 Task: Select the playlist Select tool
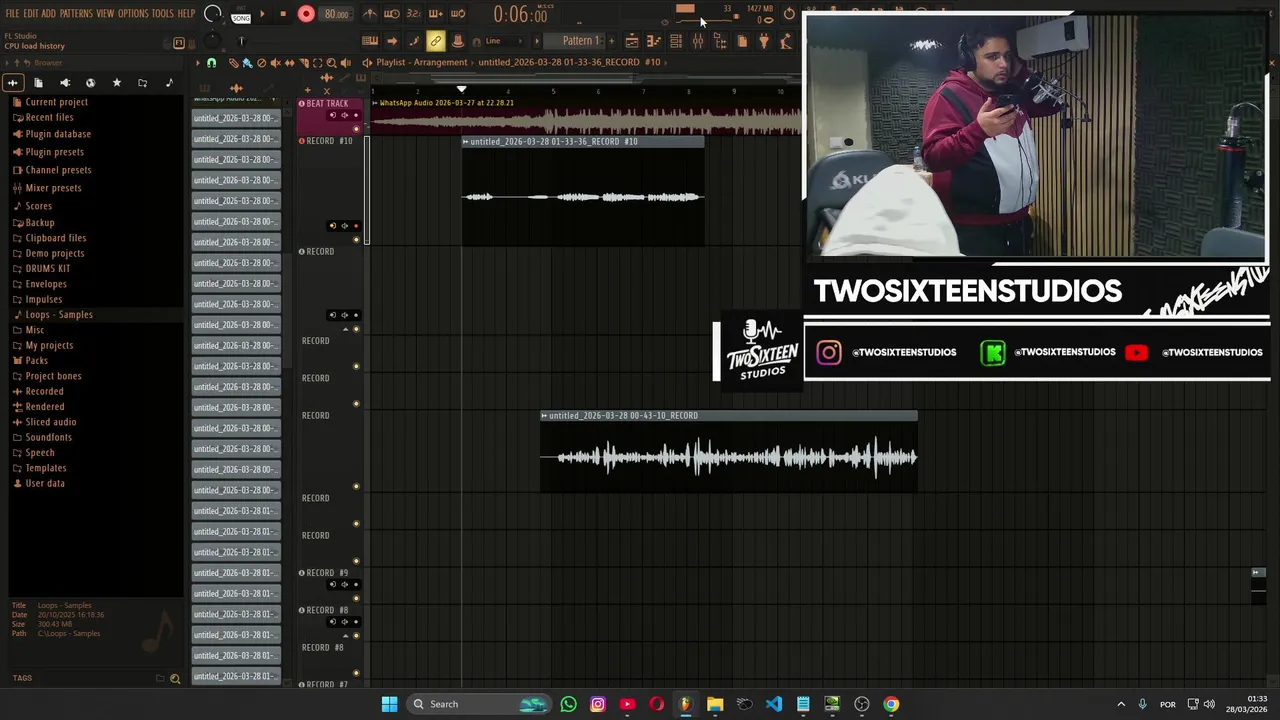coord(317,63)
